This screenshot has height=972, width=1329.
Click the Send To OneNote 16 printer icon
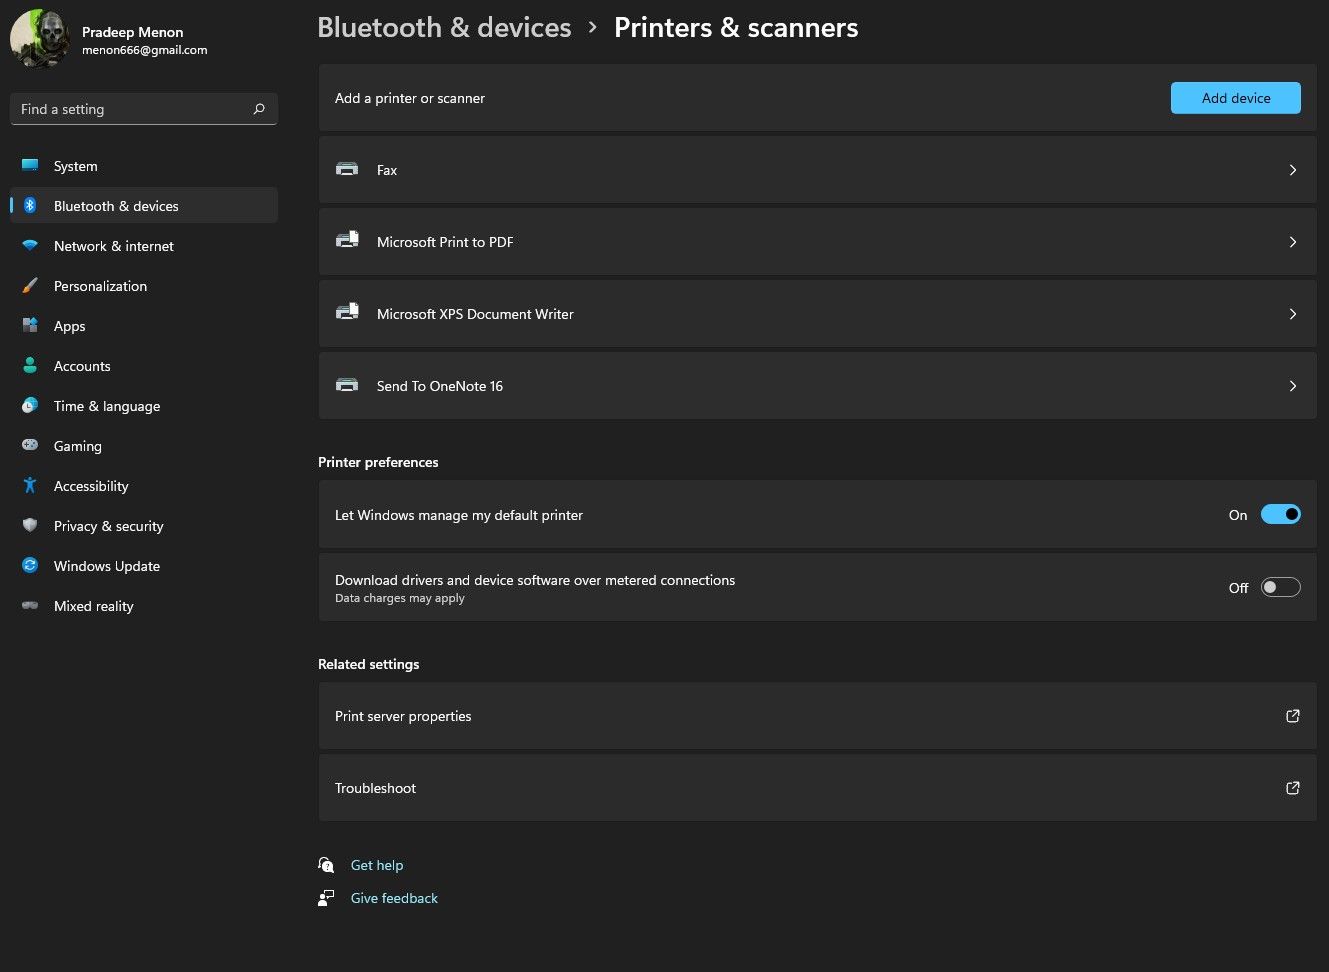click(347, 385)
